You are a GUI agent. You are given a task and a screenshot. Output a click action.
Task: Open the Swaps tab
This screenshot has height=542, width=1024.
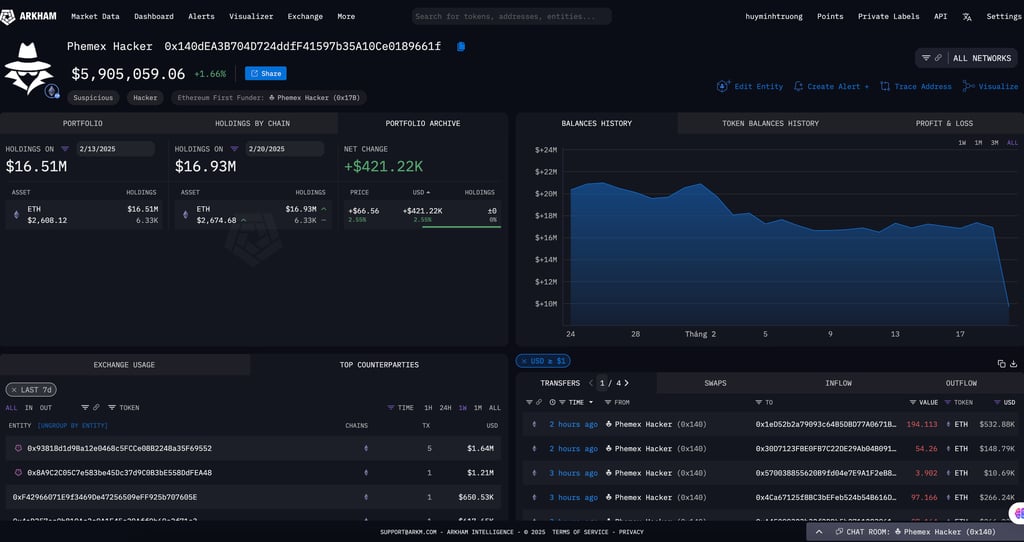[716, 383]
